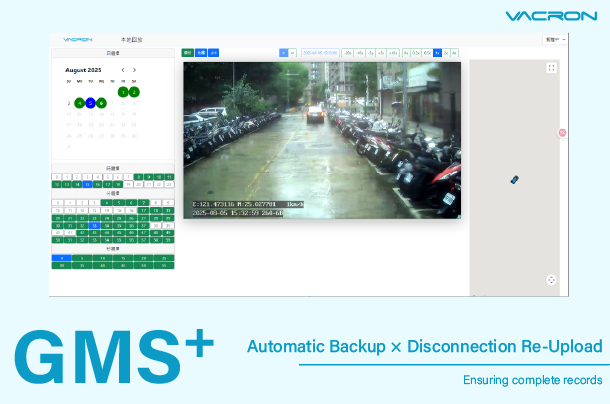Choose hour 18 in the hour selector
The image size is (610, 404).
pyautogui.click(x=118, y=184)
